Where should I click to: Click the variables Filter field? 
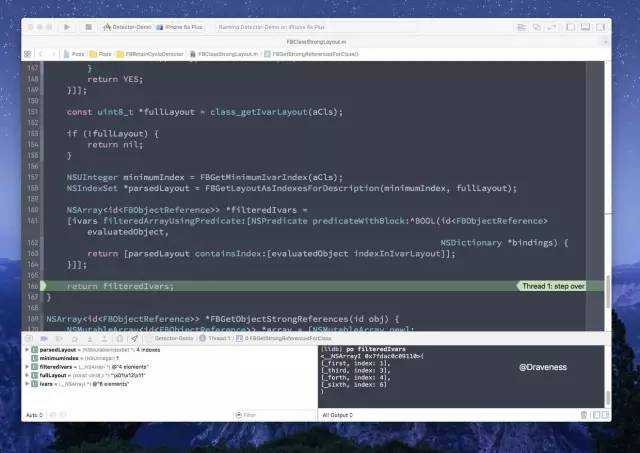tap(273, 415)
